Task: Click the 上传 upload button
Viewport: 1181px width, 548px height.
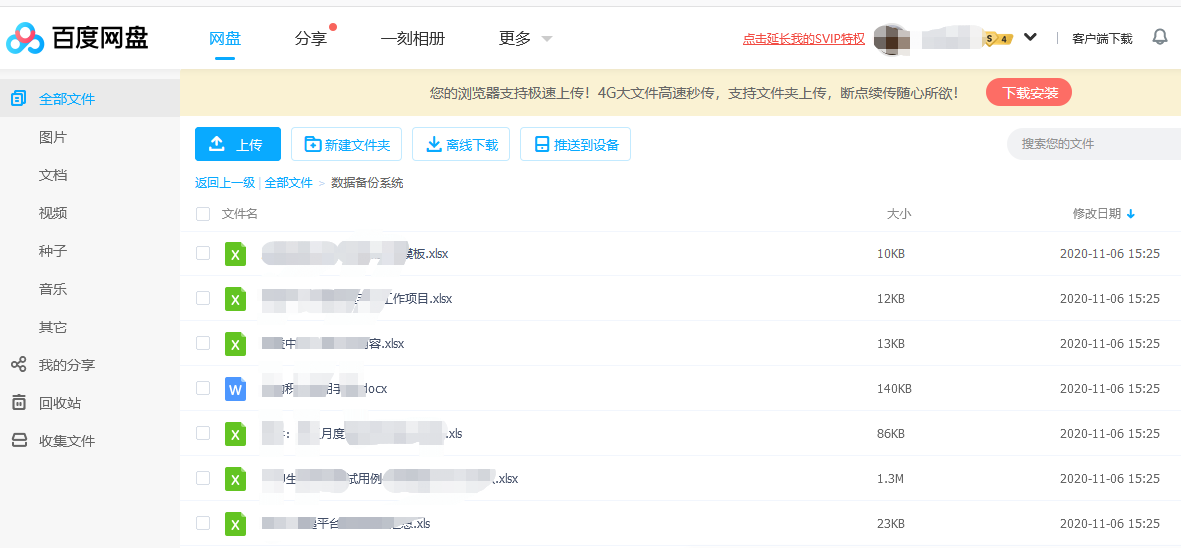Action: (238, 144)
